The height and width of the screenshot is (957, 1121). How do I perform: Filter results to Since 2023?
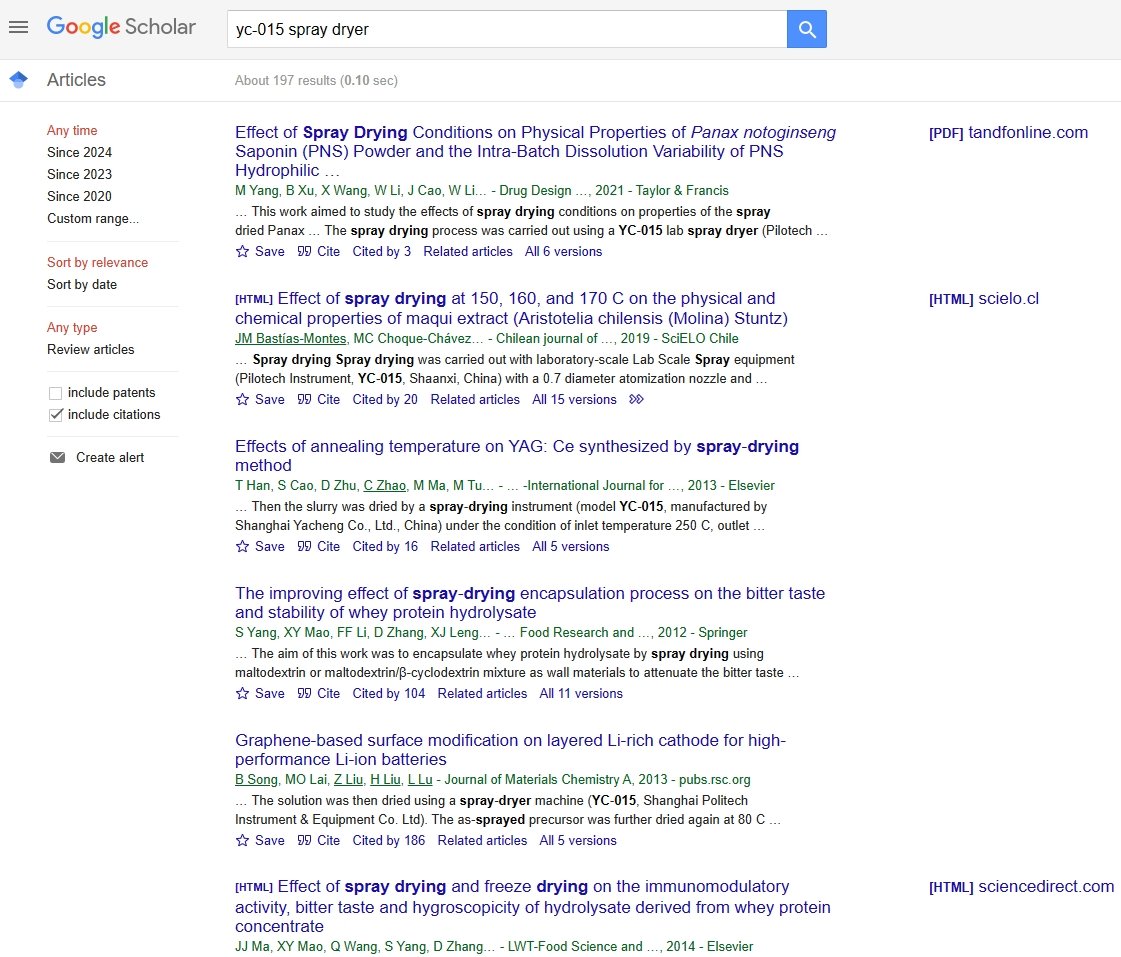tap(79, 175)
